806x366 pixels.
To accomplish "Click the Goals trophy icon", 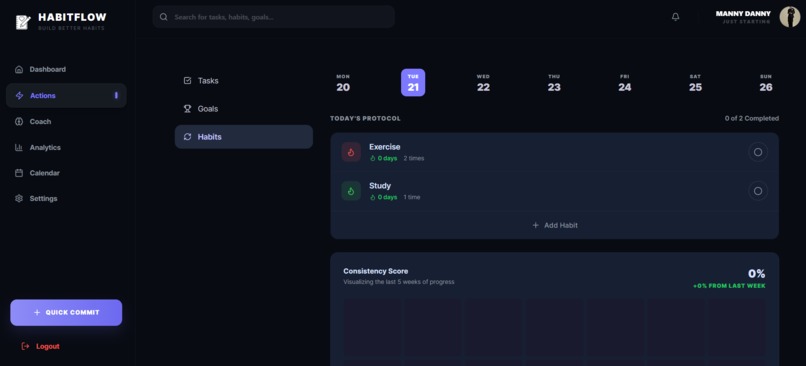I will tap(188, 109).
